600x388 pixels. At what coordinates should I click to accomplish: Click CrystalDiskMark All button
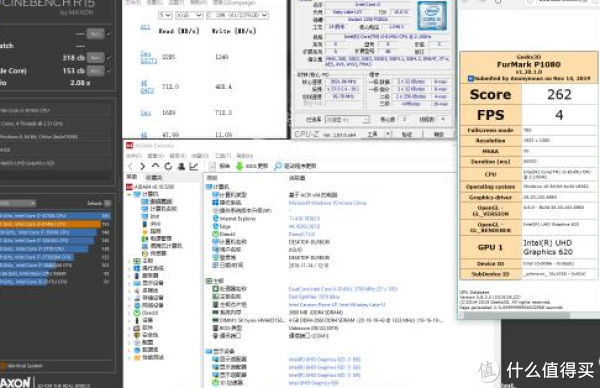145,27
